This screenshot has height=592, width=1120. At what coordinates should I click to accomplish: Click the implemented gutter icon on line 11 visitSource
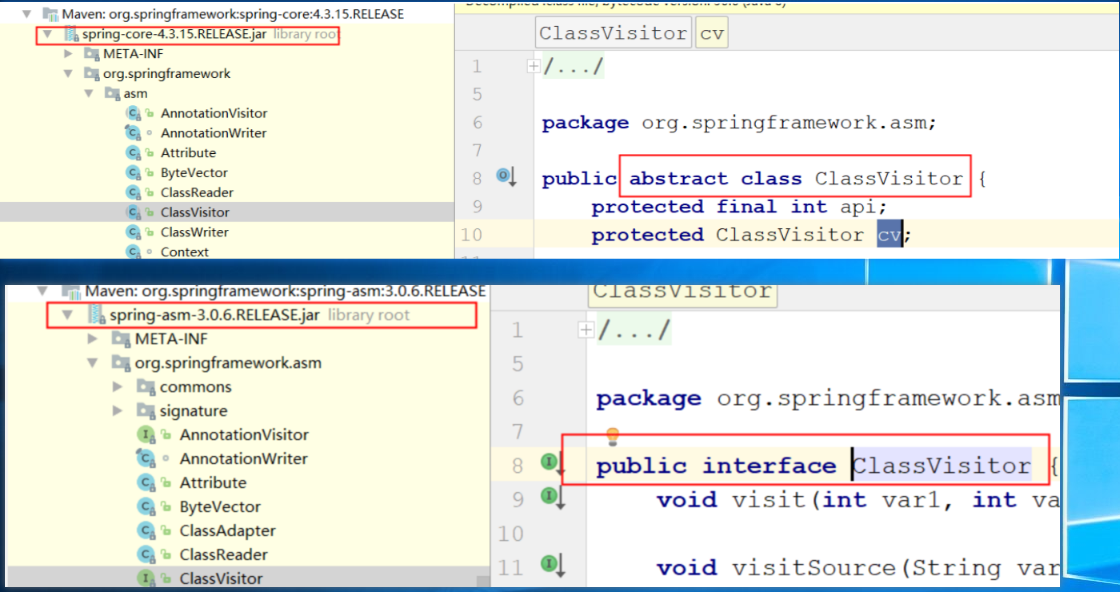point(553,566)
